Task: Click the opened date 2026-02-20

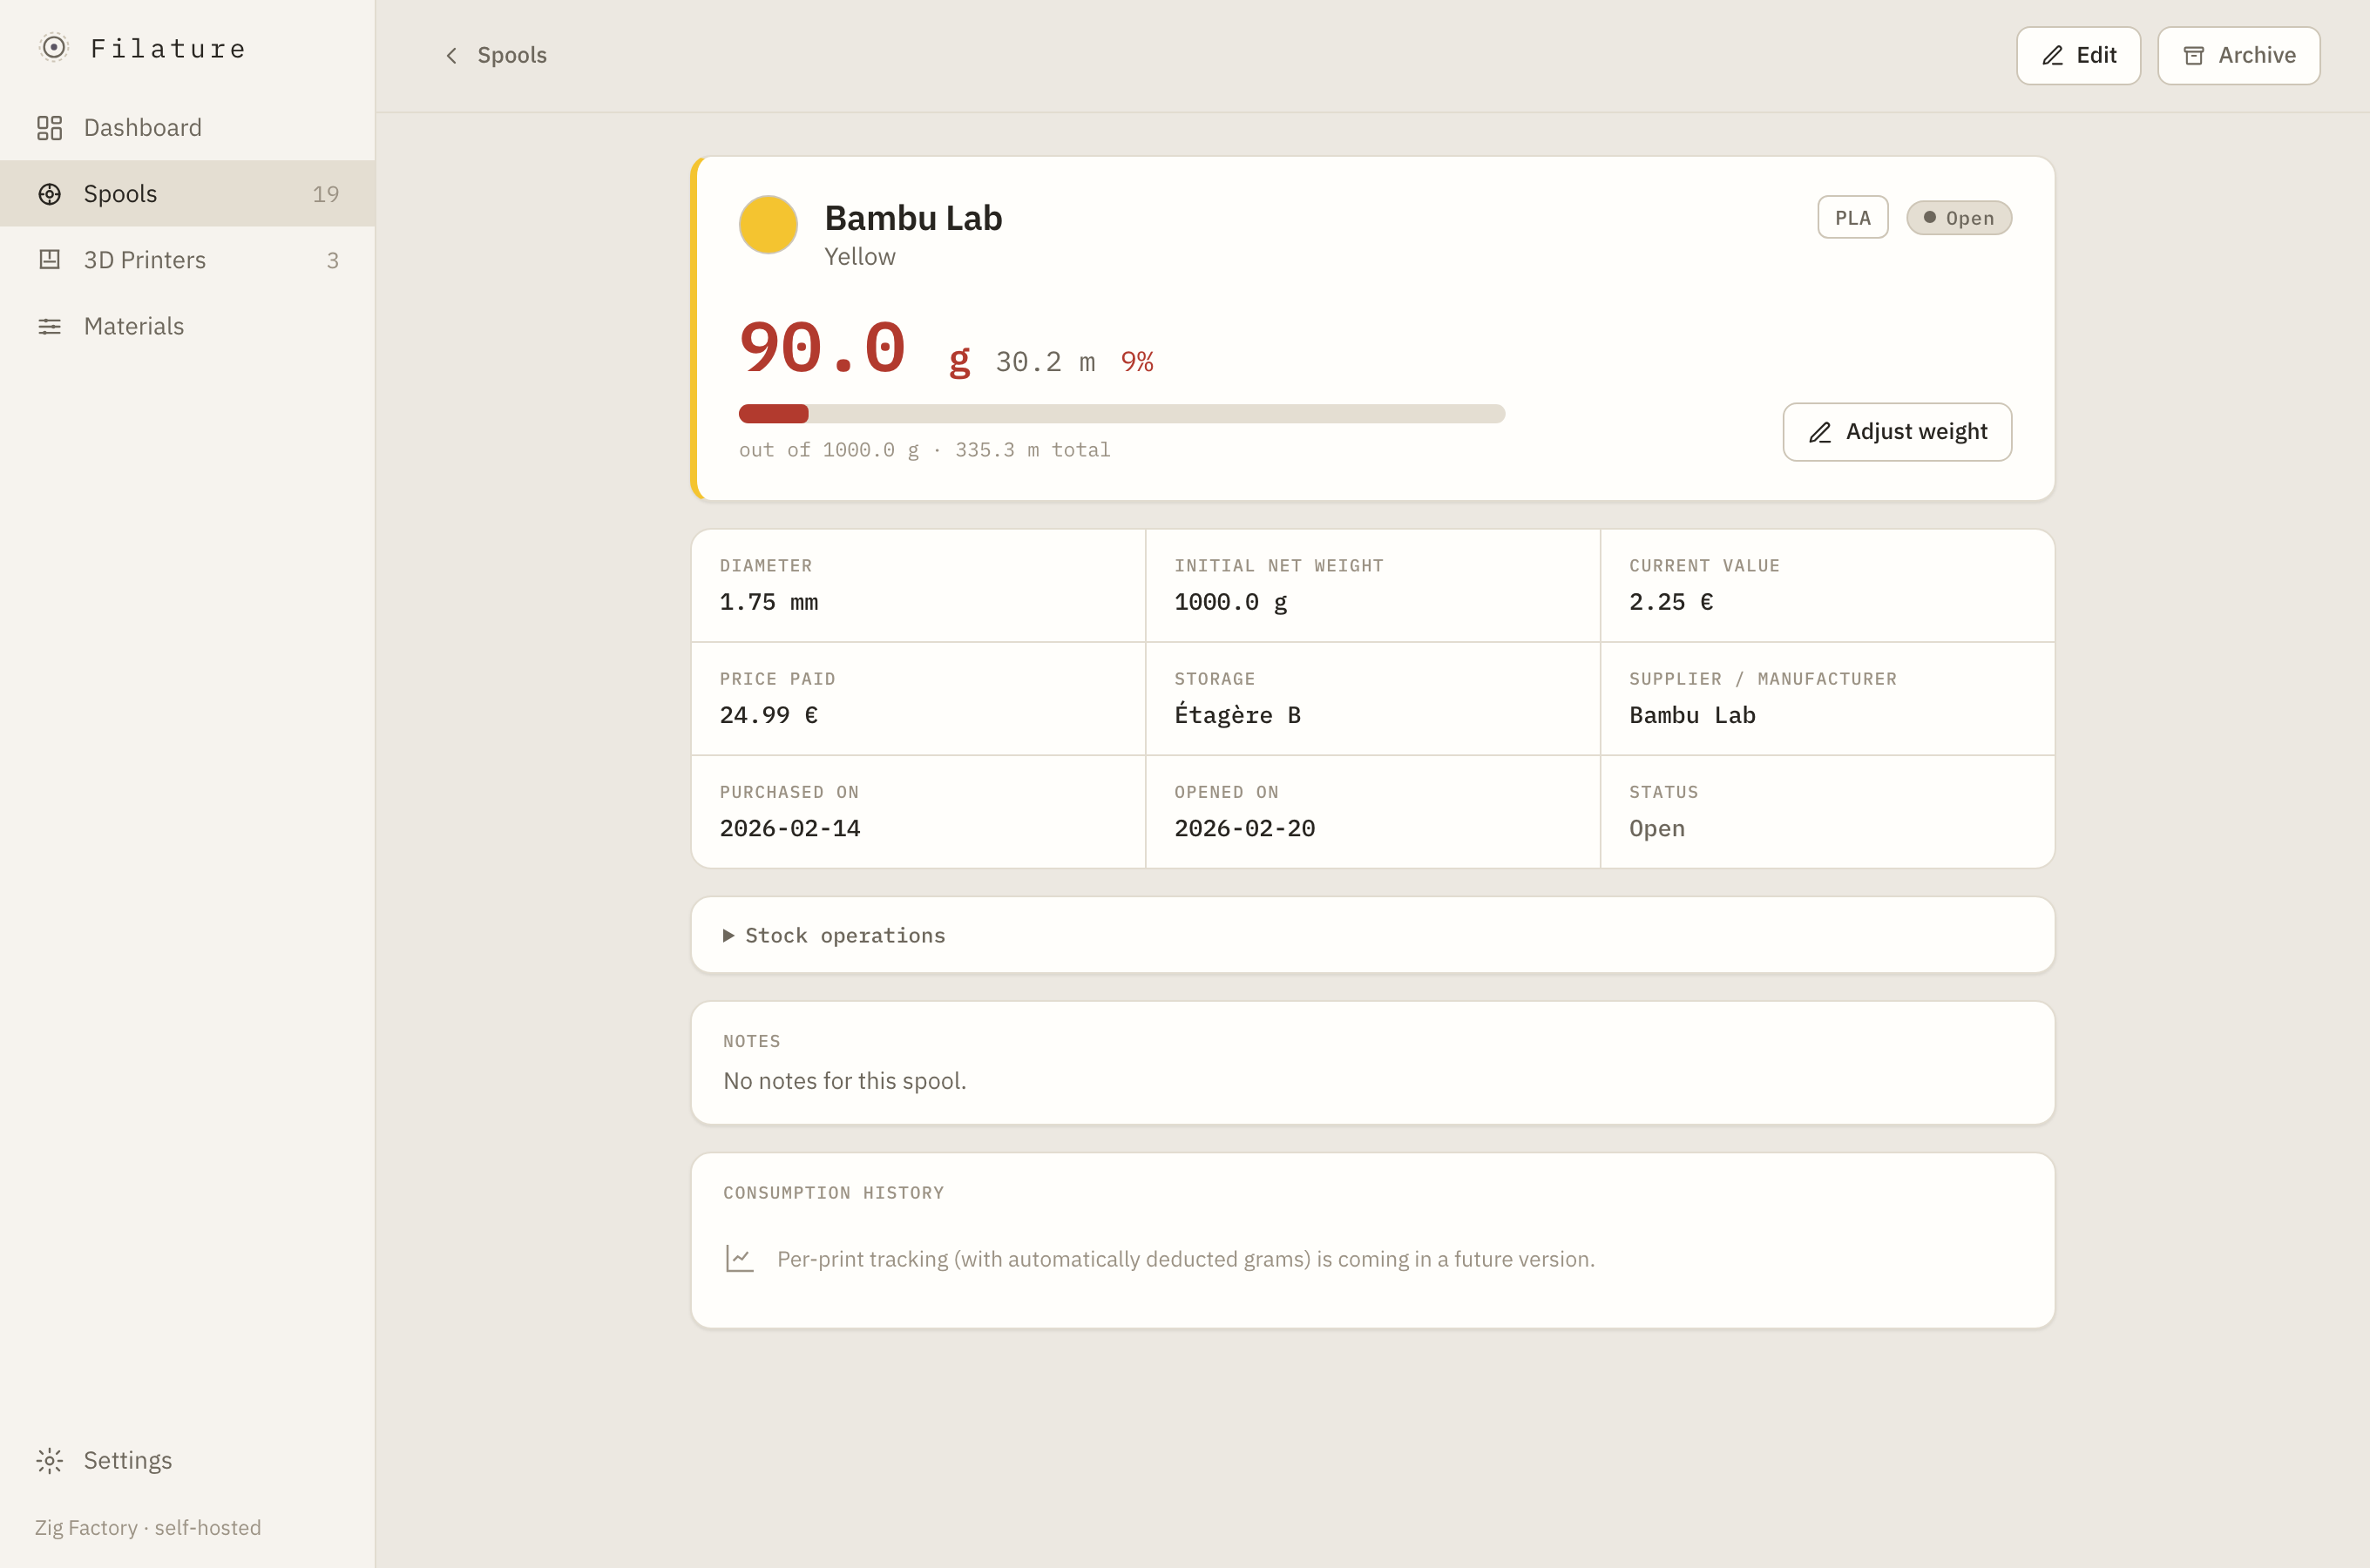Action: [1244, 828]
